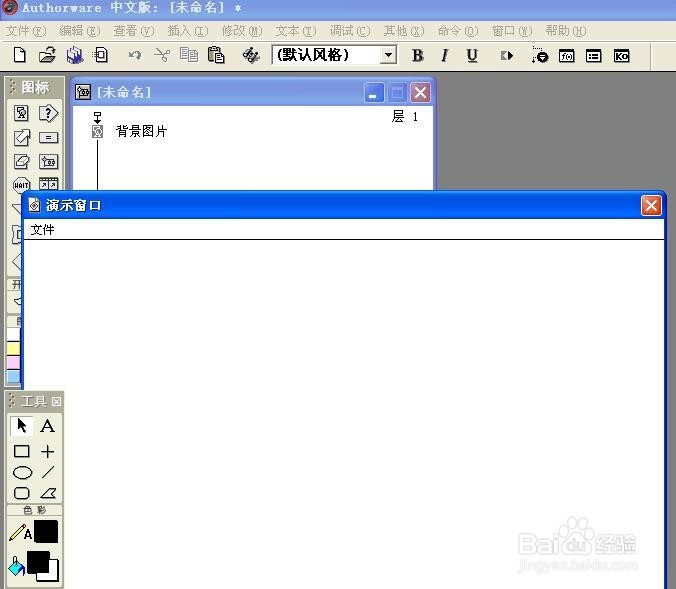Select the 背景图片 display icon on flowline
The height and width of the screenshot is (589, 676).
click(x=98, y=132)
